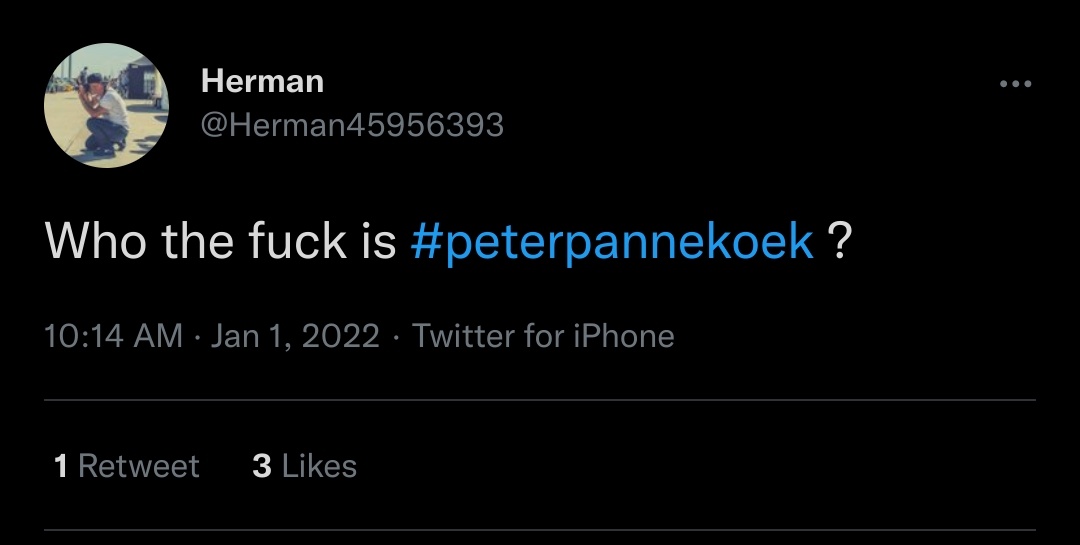Screen dimensions: 1080x545
Task: Open the #peterpannekoek hashtag link
Action: [x=612, y=241]
